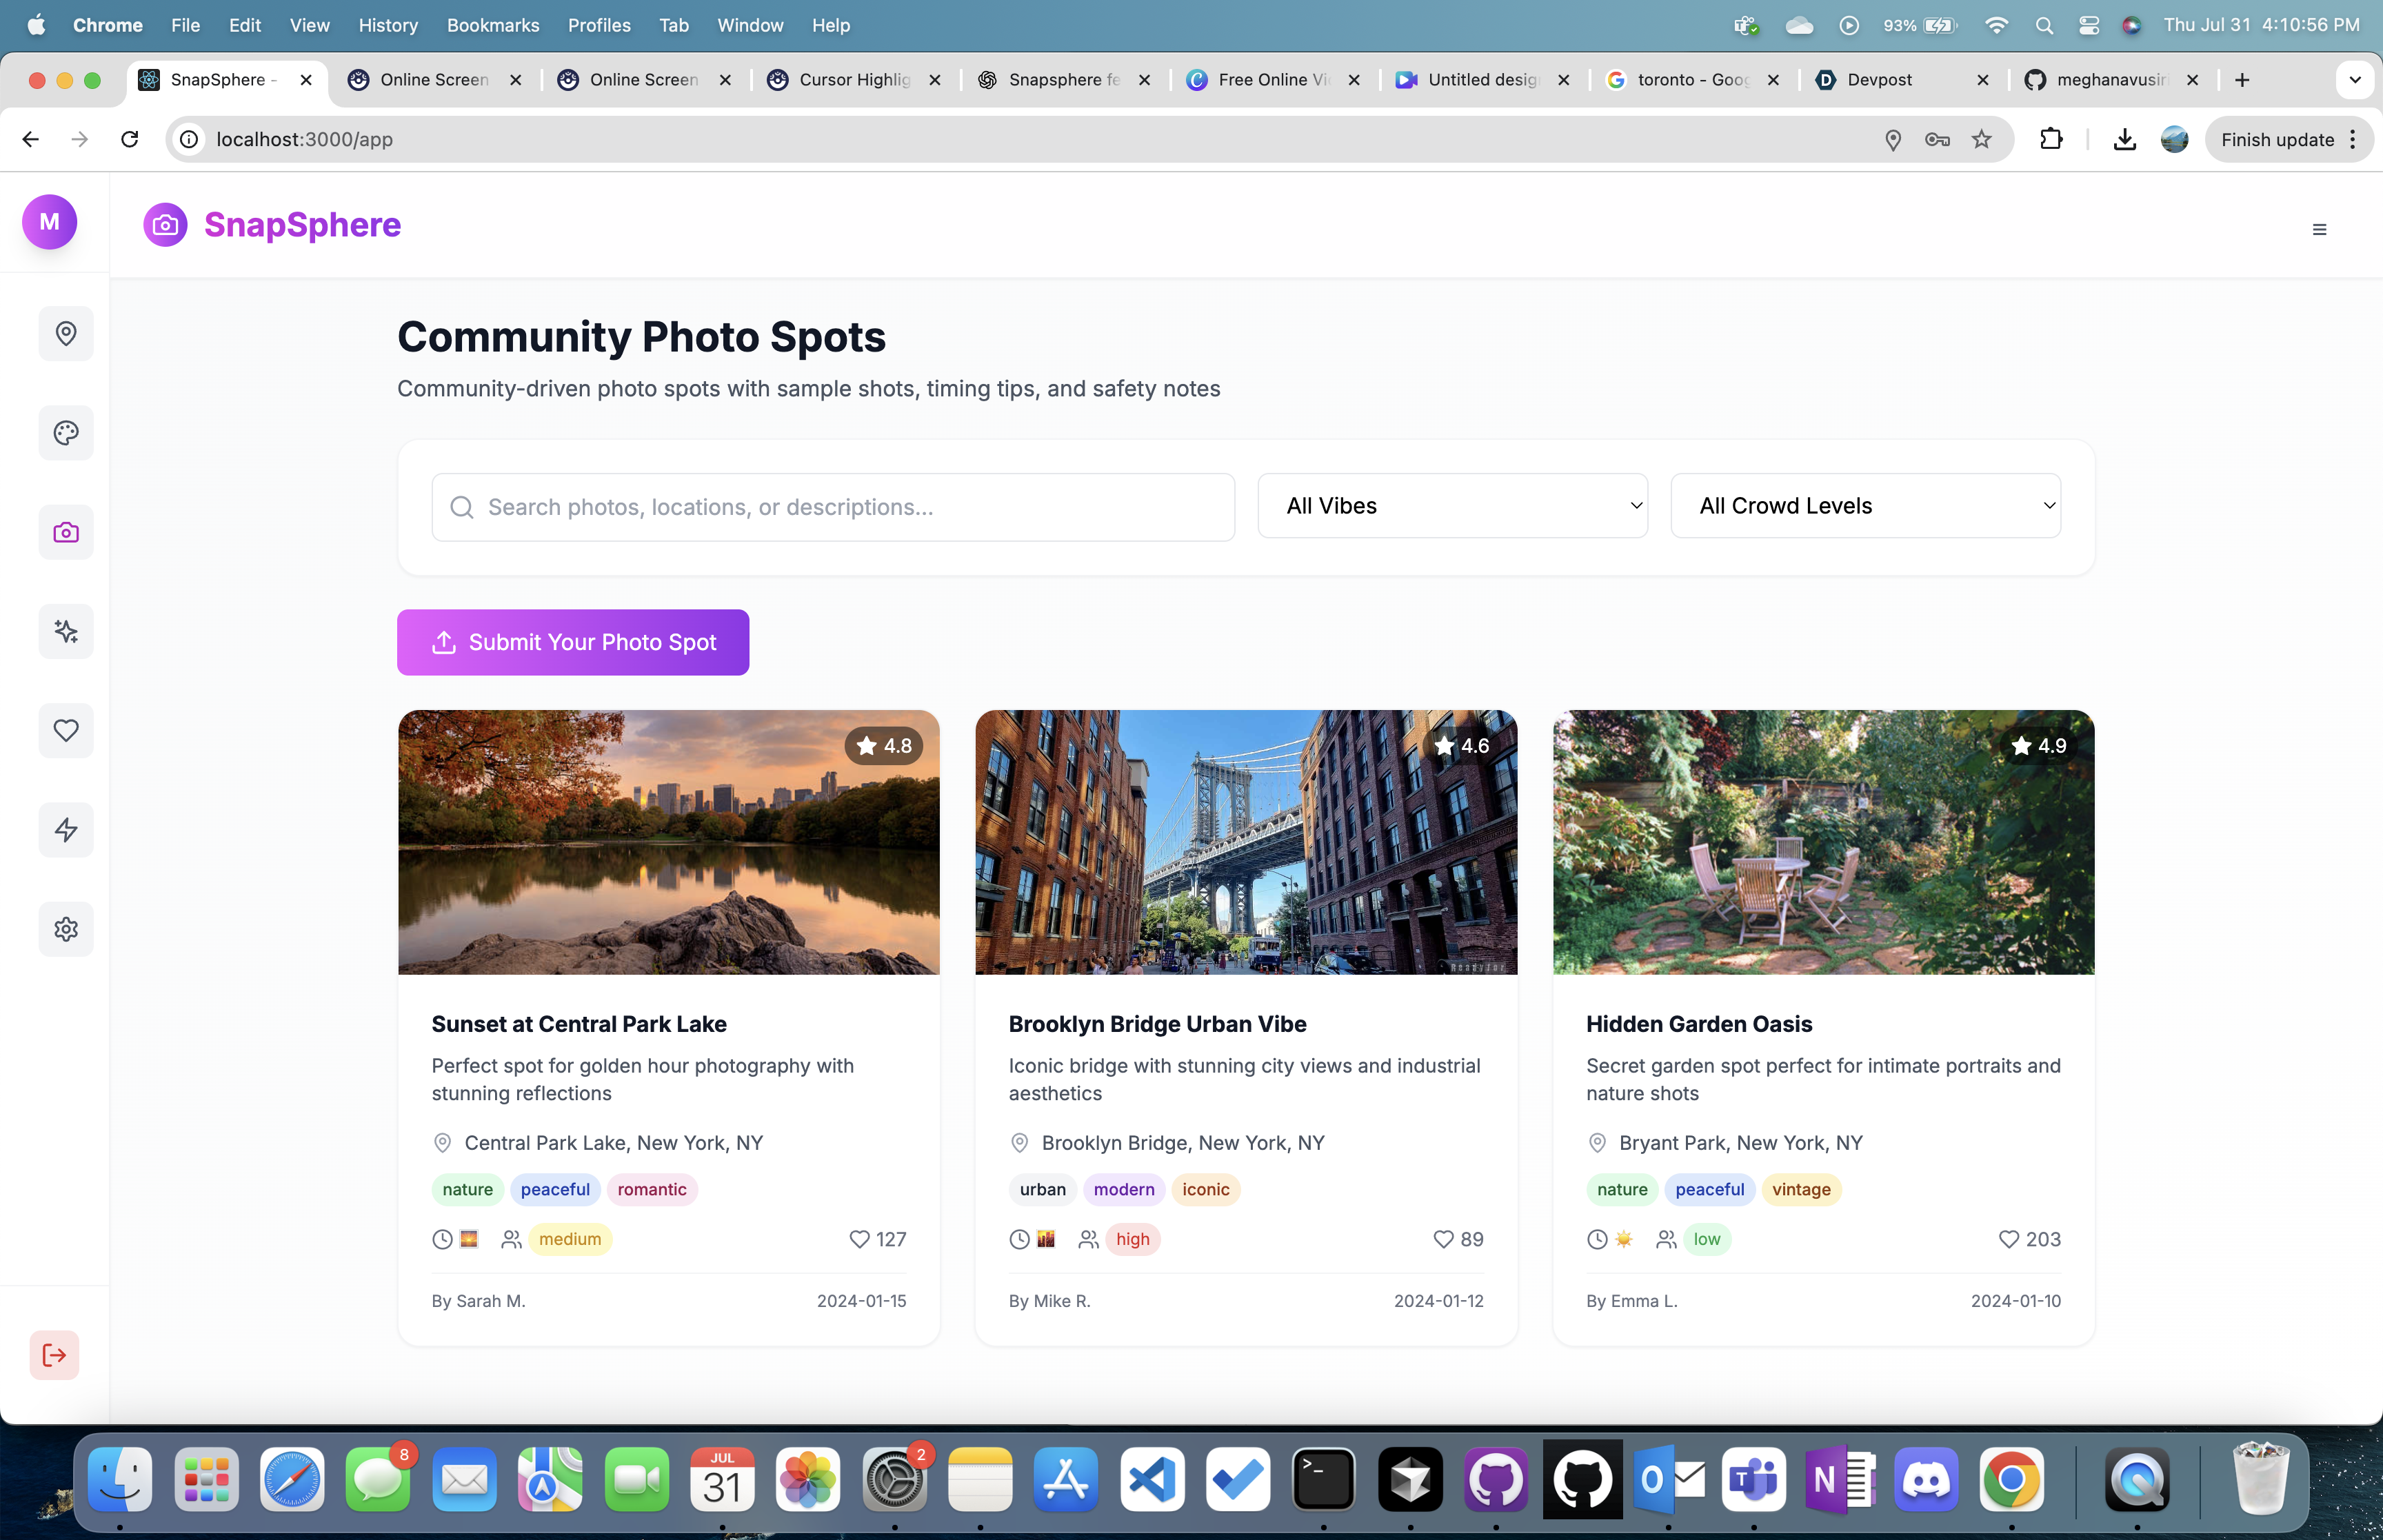Click the red logout icon
Viewport: 2383px width, 1540px height.
[54, 1355]
